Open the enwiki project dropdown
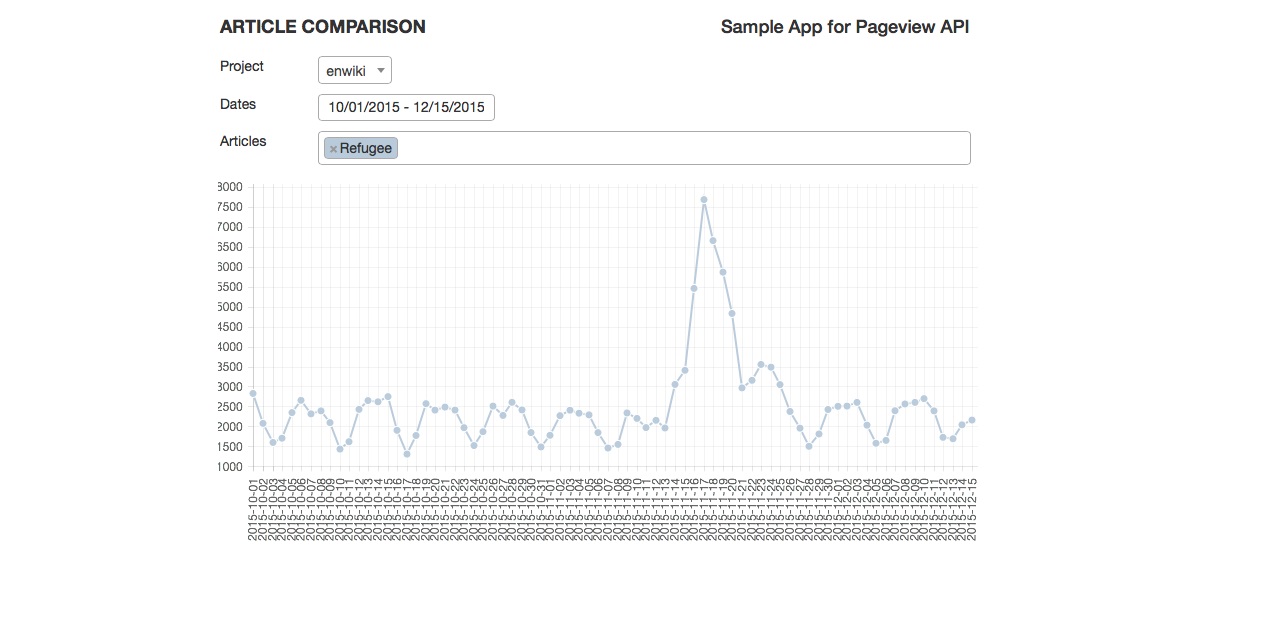 point(355,70)
